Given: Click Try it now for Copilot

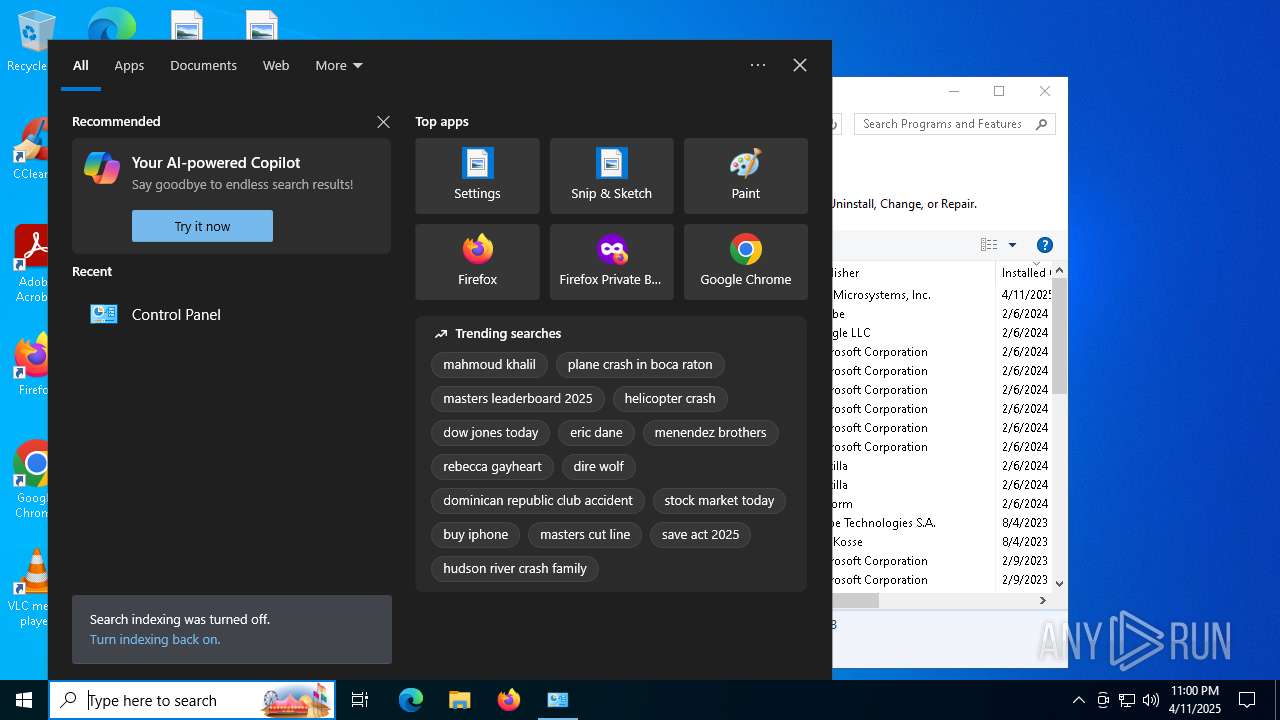Looking at the screenshot, I should 202,226.
